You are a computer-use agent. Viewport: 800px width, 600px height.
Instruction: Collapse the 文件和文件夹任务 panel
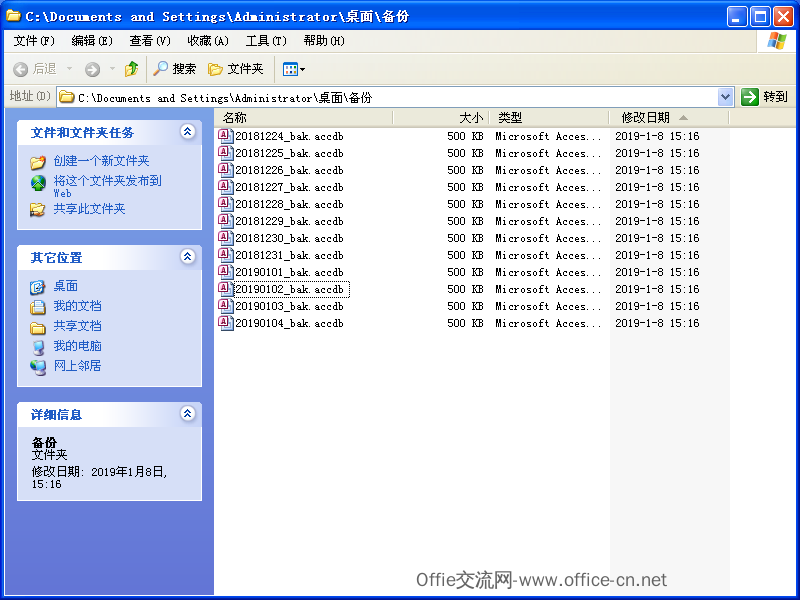(x=187, y=132)
